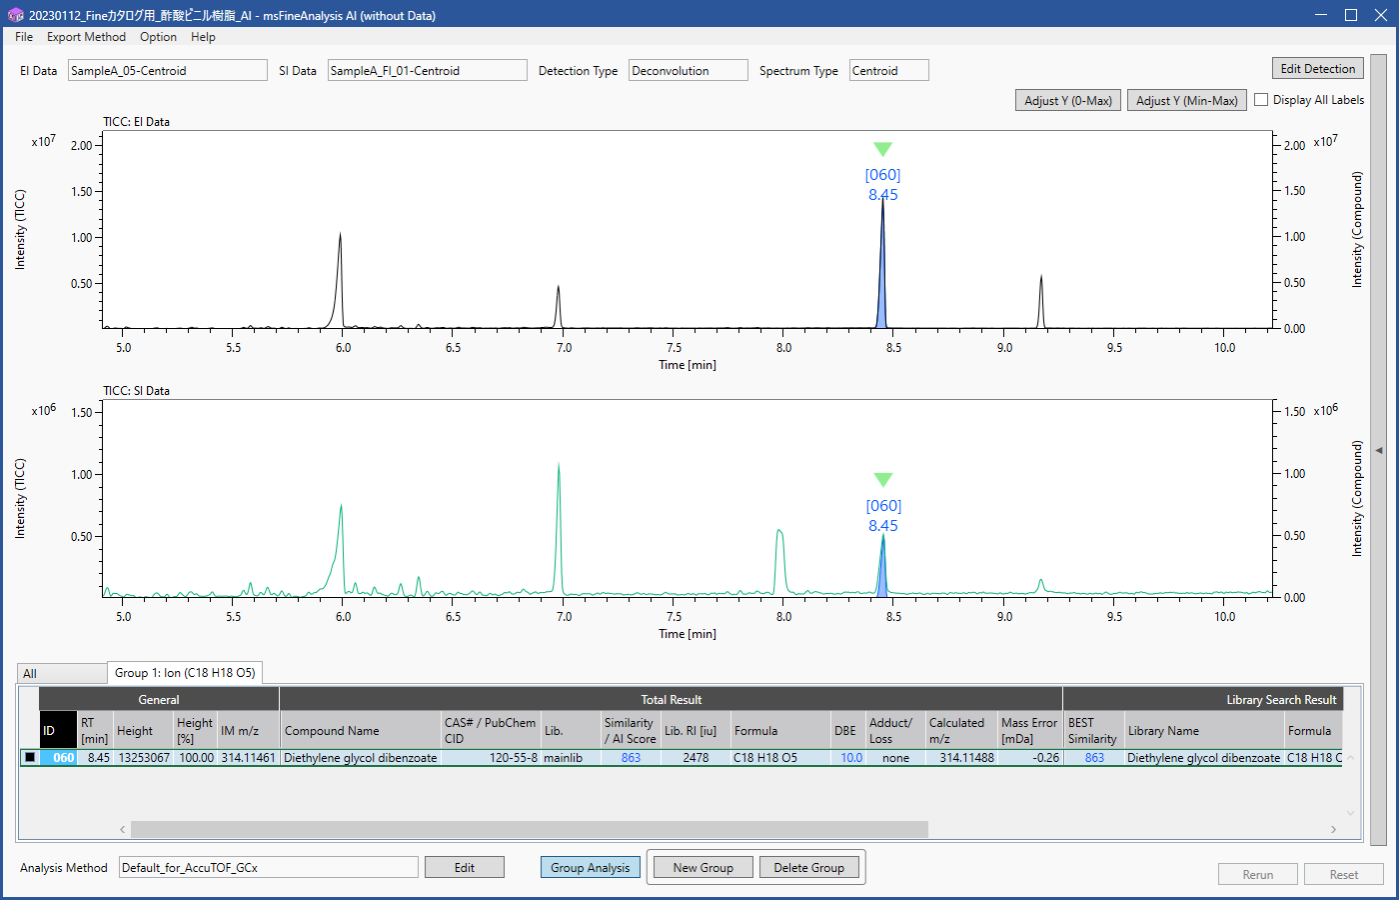Image resolution: width=1400 pixels, height=900 pixels.
Task: Open the File menu
Action: [24, 37]
